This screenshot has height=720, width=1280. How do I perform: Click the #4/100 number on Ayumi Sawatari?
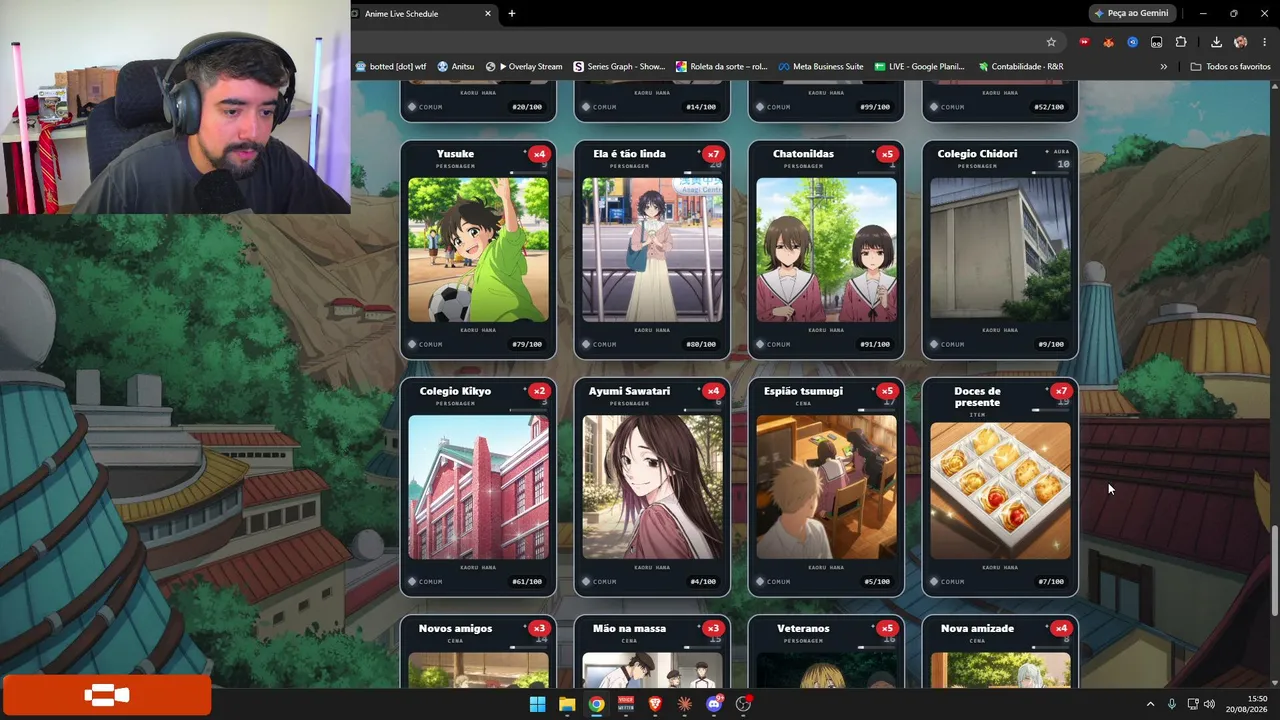[x=703, y=581]
